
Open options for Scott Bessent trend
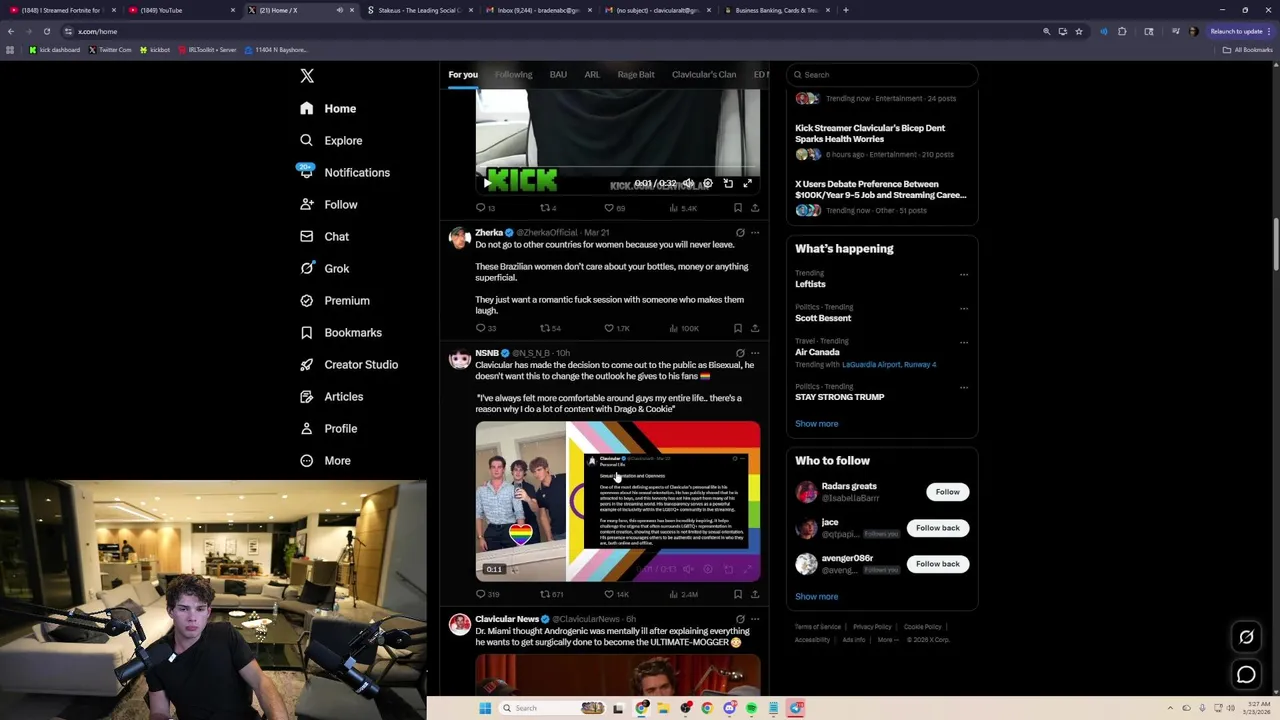pos(964,308)
